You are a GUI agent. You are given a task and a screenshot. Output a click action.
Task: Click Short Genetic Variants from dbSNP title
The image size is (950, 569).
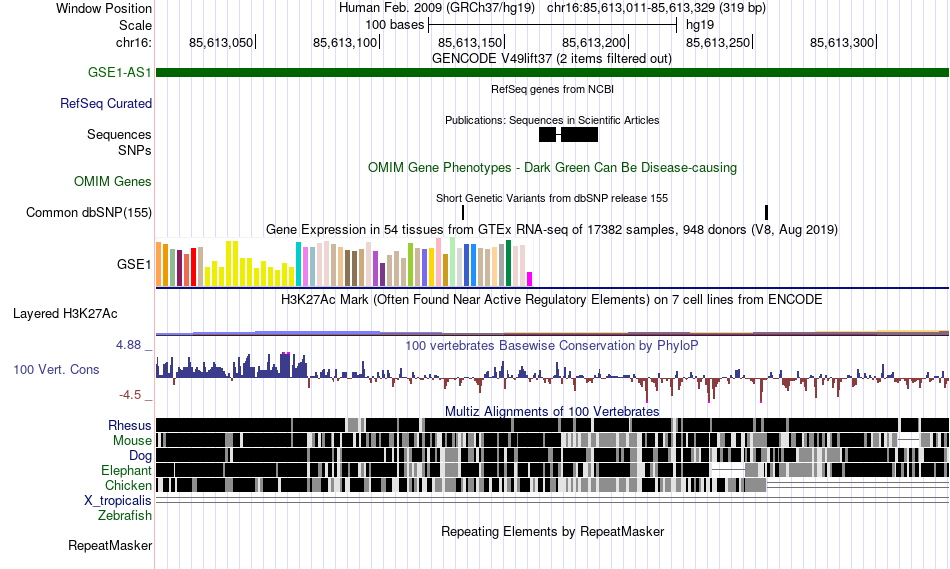(x=552, y=198)
